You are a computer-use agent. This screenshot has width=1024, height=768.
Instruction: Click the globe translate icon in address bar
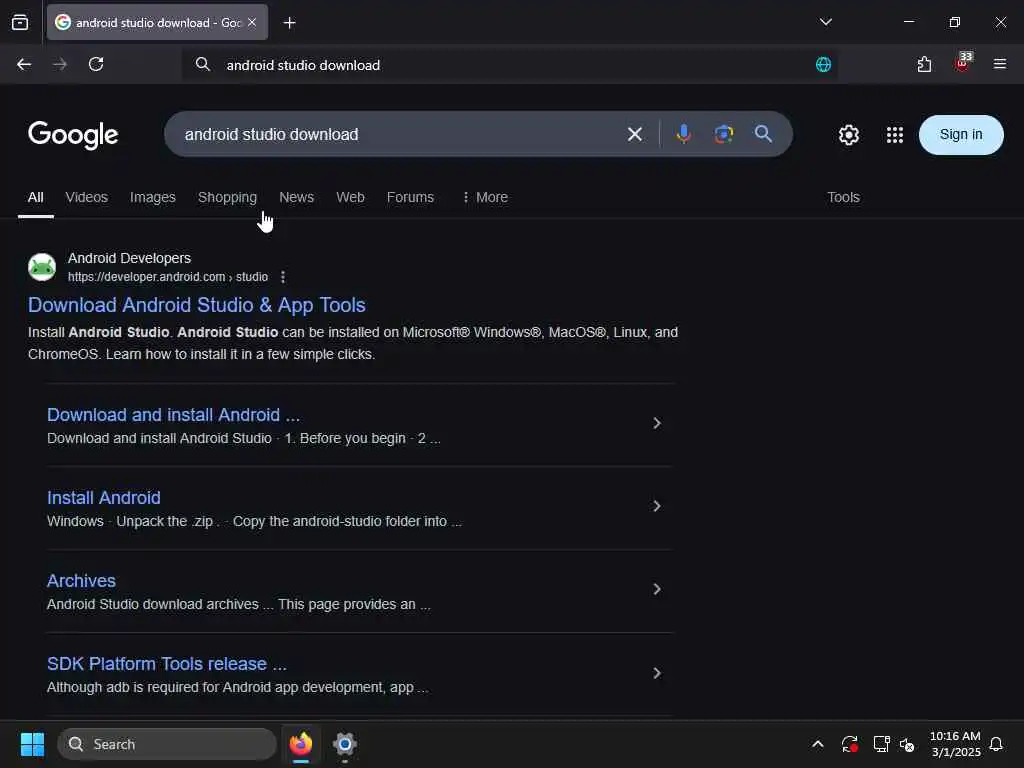823,64
